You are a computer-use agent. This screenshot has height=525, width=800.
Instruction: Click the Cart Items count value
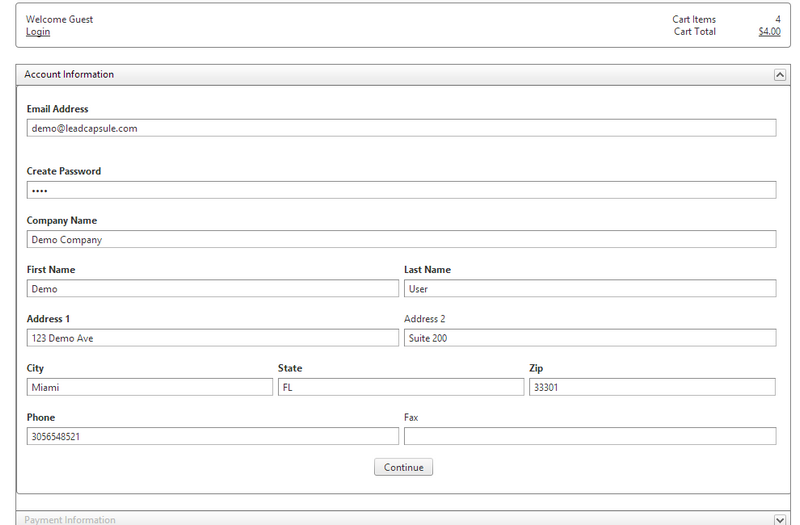(x=777, y=19)
